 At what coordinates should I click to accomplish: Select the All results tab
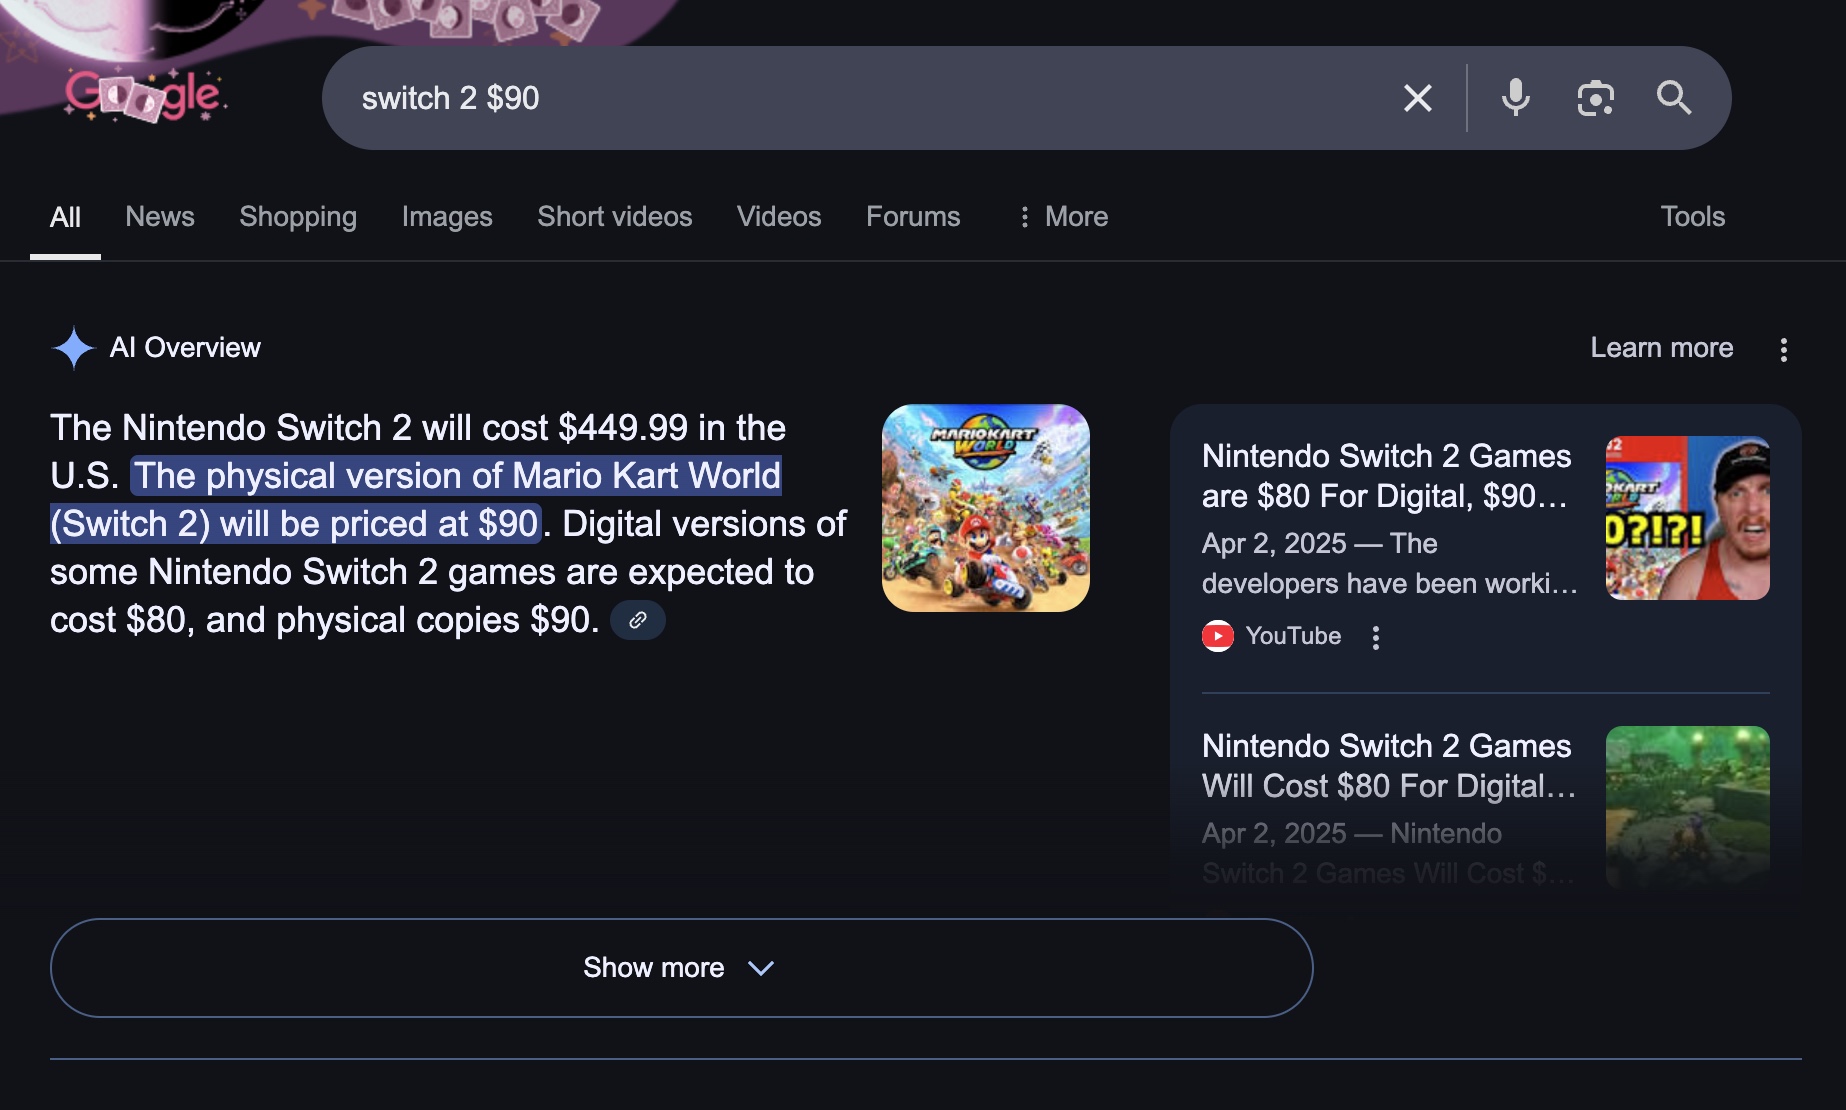65,217
